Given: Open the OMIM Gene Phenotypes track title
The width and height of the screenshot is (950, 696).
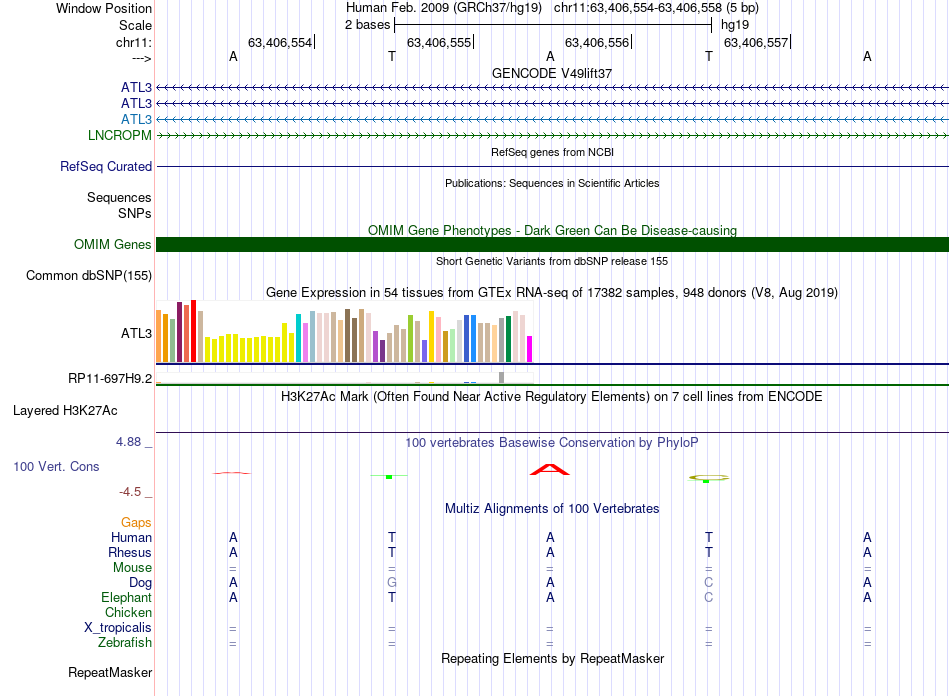Looking at the screenshot, I should coord(552,230).
